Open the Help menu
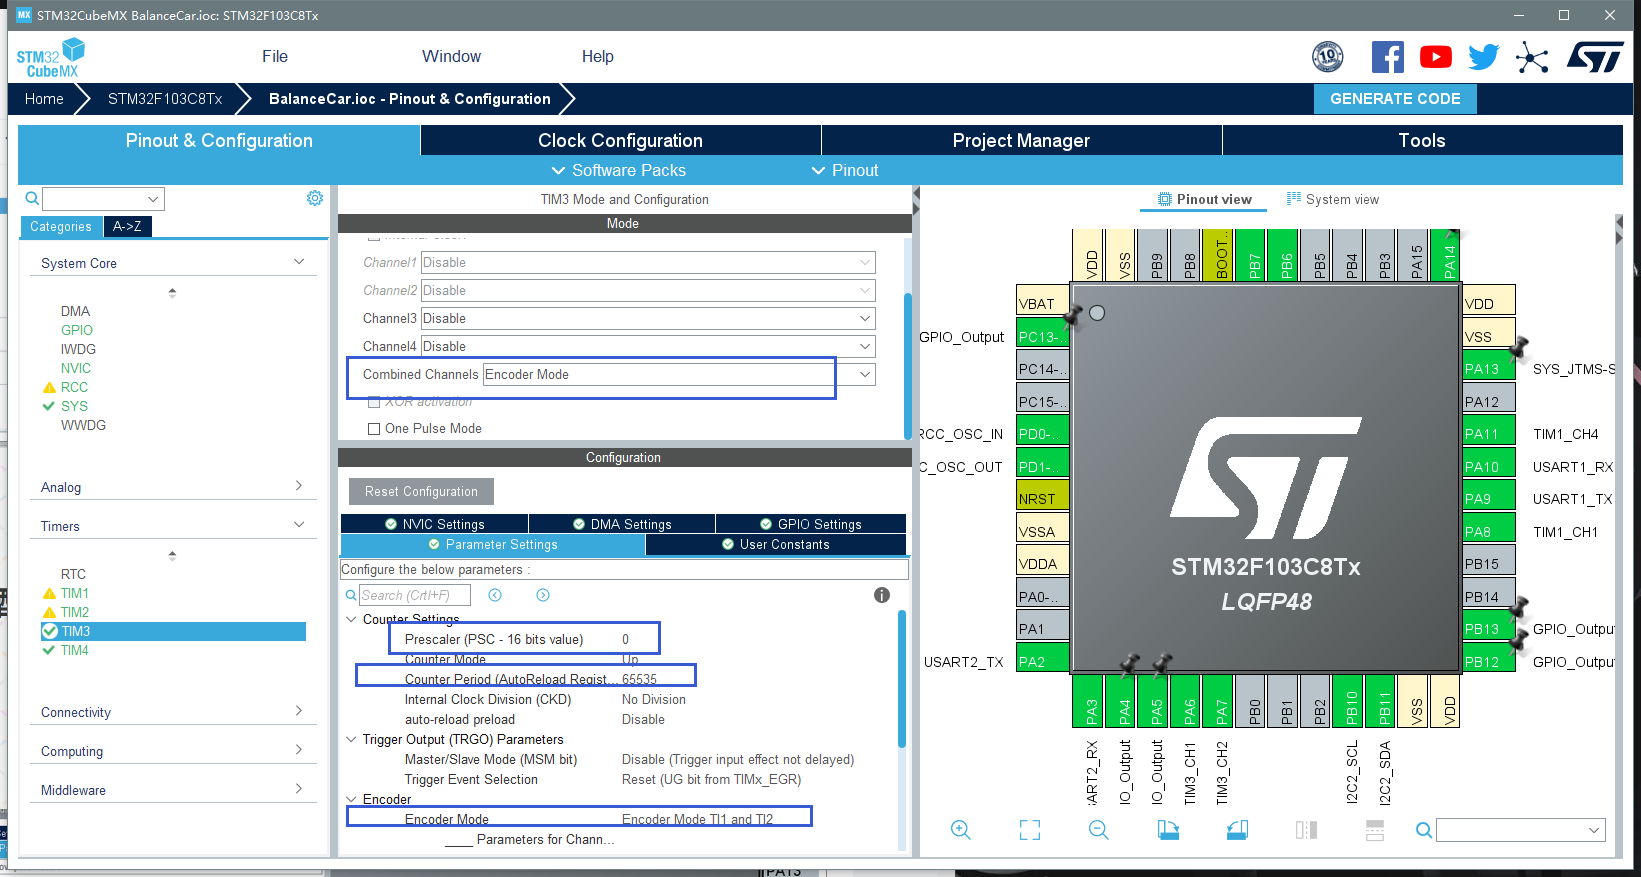 click(598, 57)
